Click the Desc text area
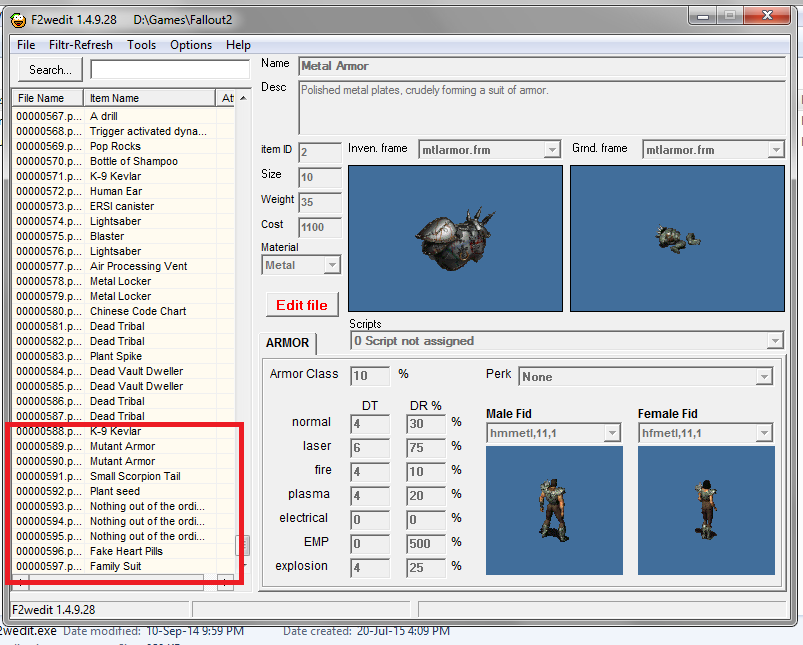 [542, 107]
